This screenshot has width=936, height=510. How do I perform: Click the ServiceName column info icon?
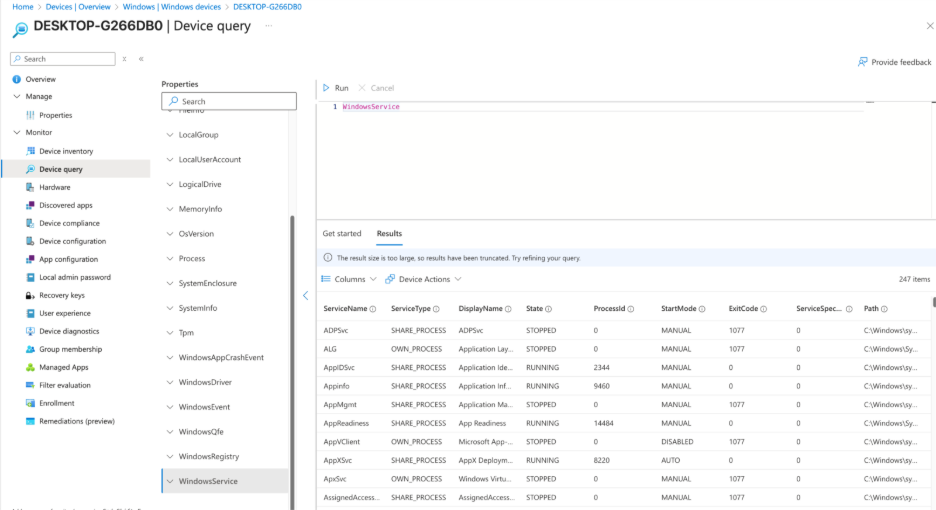point(373,309)
